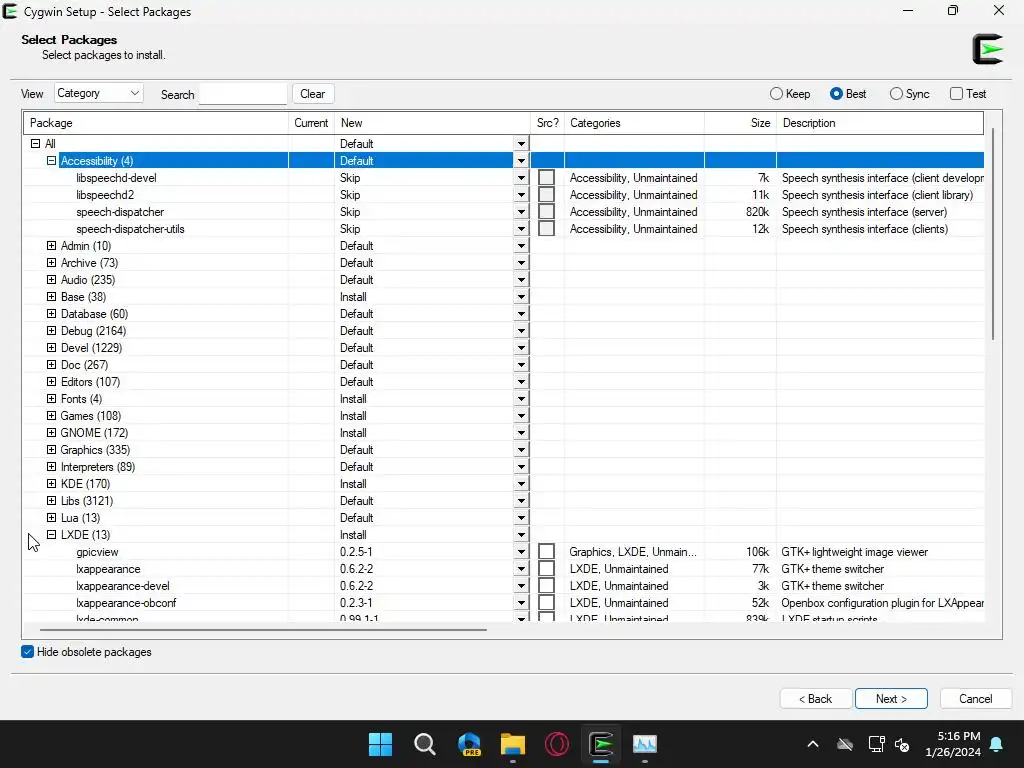Collapse Accessibility (4) category
Image resolution: width=1024 pixels, height=768 pixels.
(52, 161)
